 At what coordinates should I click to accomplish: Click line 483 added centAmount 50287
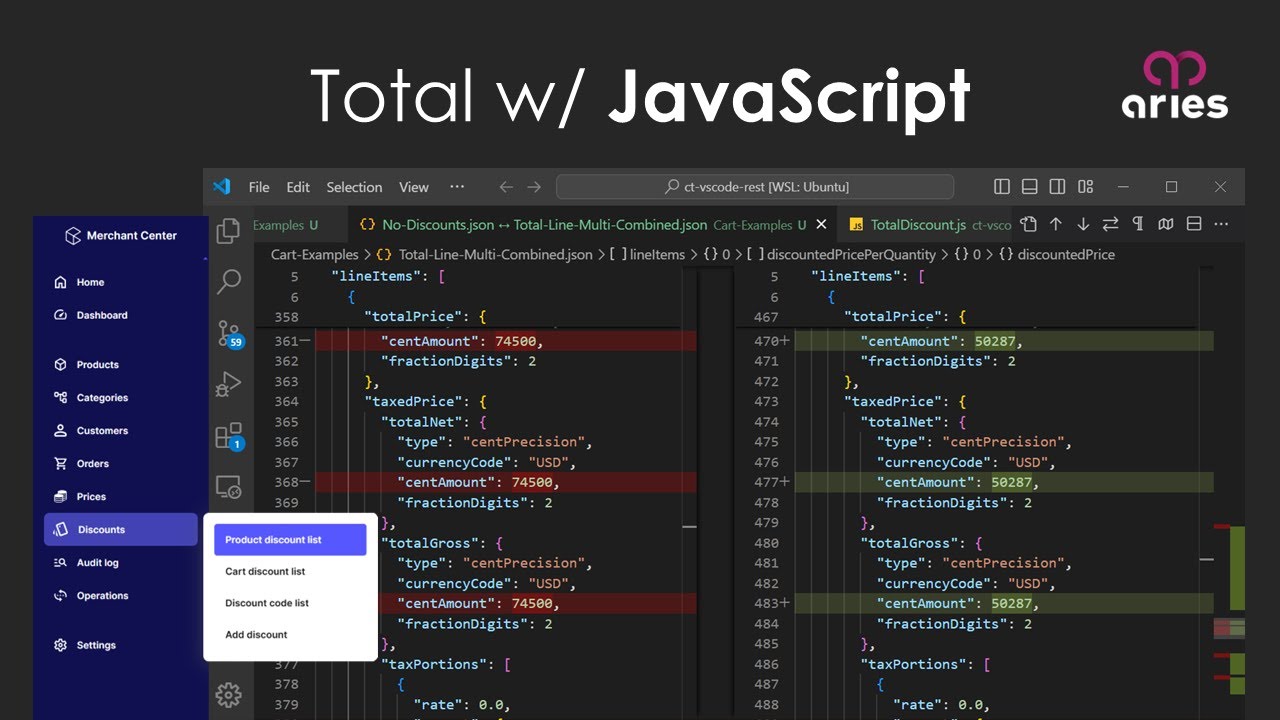point(1004,603)
